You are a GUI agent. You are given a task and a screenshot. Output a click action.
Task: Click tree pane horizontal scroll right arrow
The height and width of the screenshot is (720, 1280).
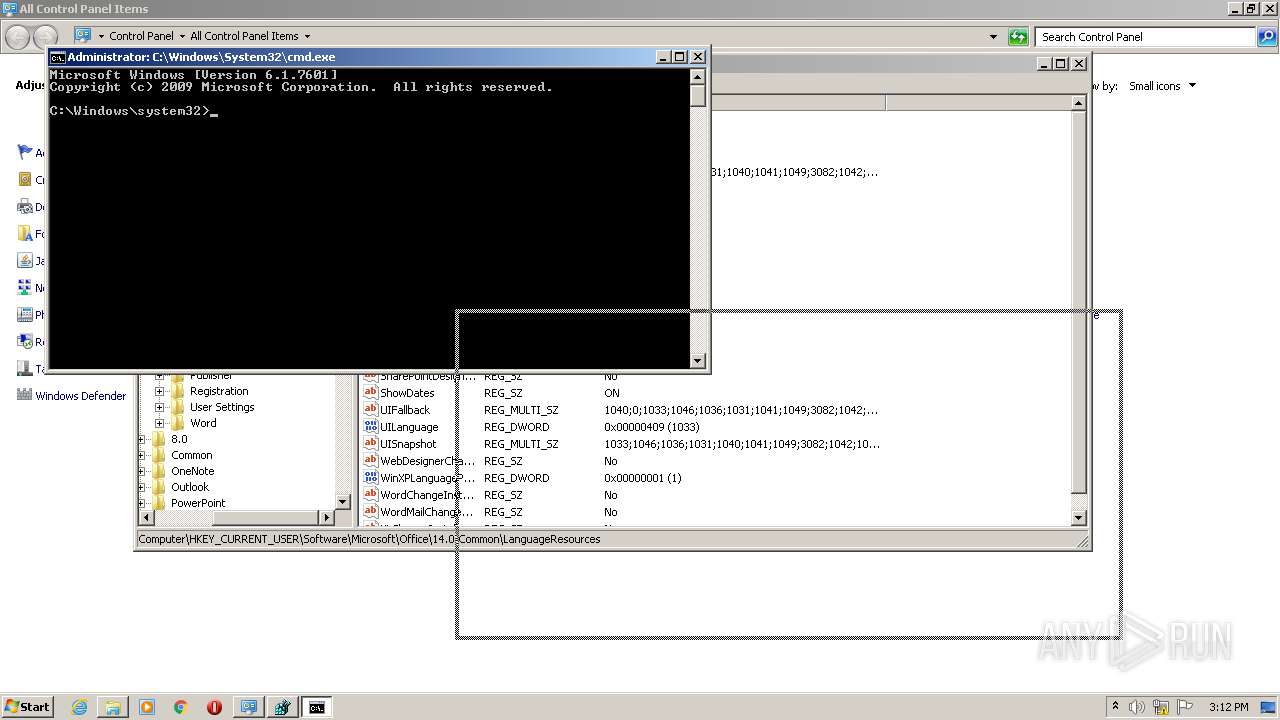tap(326, 517)
